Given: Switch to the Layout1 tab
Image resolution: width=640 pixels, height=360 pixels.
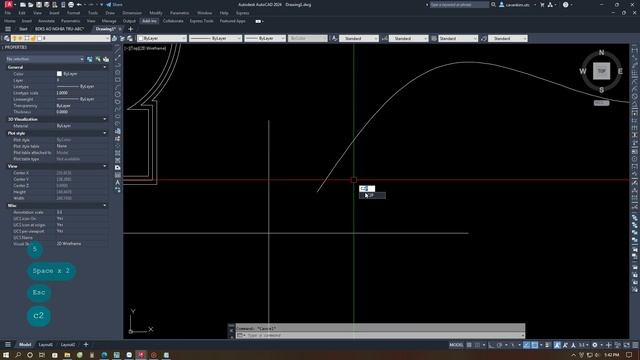Looking at the screenshot, I should click(46, 345).
